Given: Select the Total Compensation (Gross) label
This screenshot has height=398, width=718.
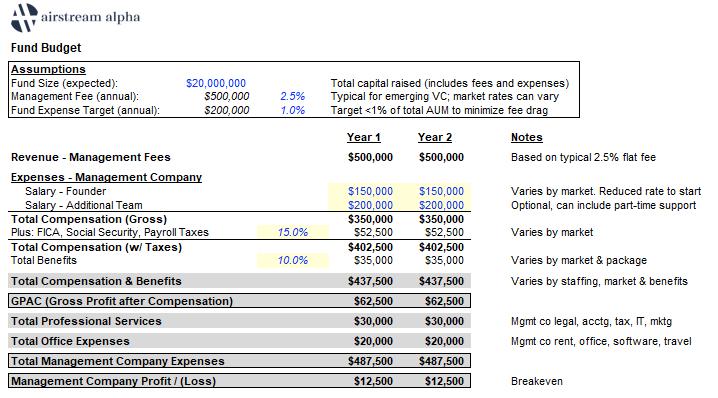Looking at the screenshot, I should (89, 219).
